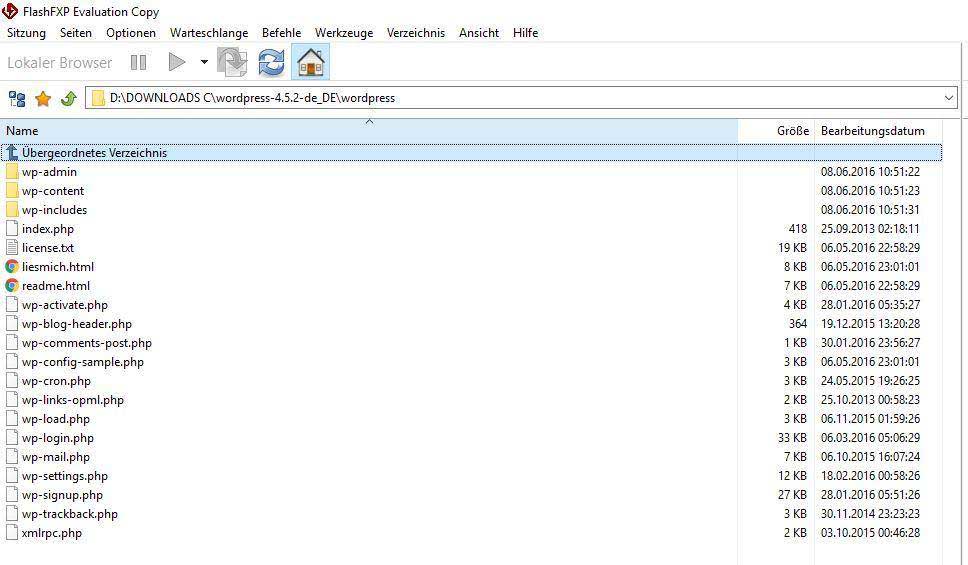Click the transfer files icon
Image resolution: width=968 pixels, height=565 pixels.
tap(233, 62)
